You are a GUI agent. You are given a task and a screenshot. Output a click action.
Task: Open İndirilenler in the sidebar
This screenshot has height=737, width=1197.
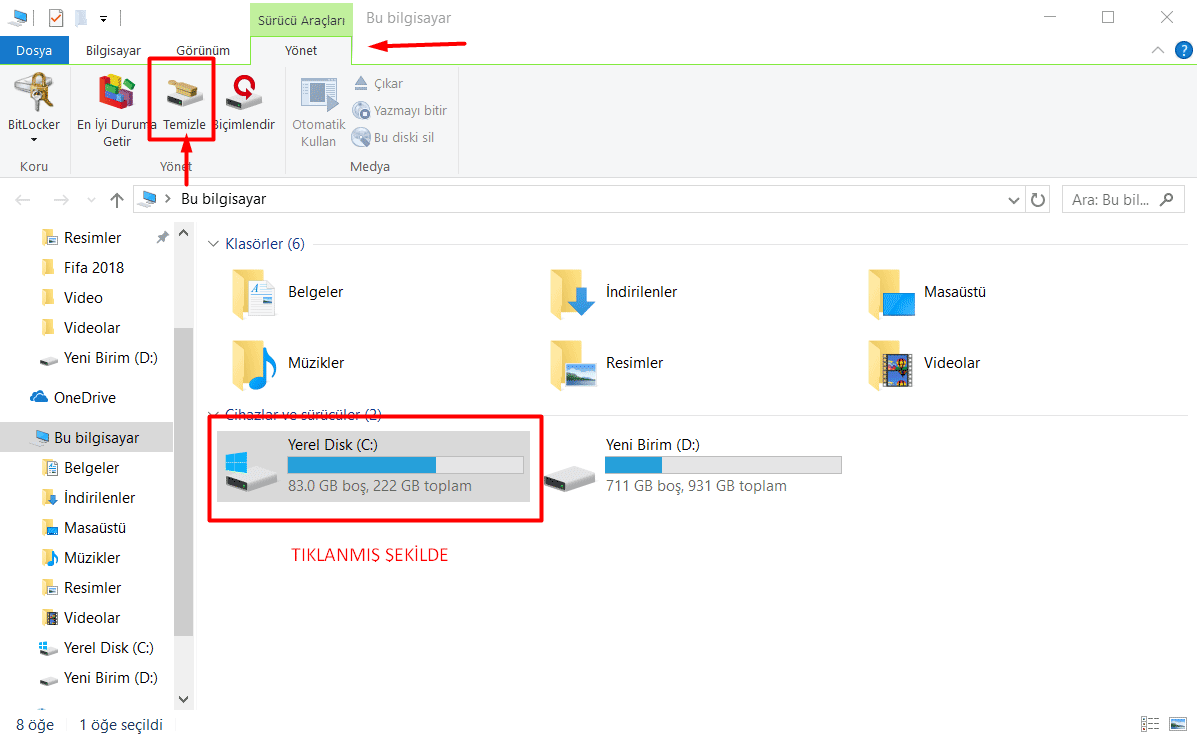[x=99, y=498]
